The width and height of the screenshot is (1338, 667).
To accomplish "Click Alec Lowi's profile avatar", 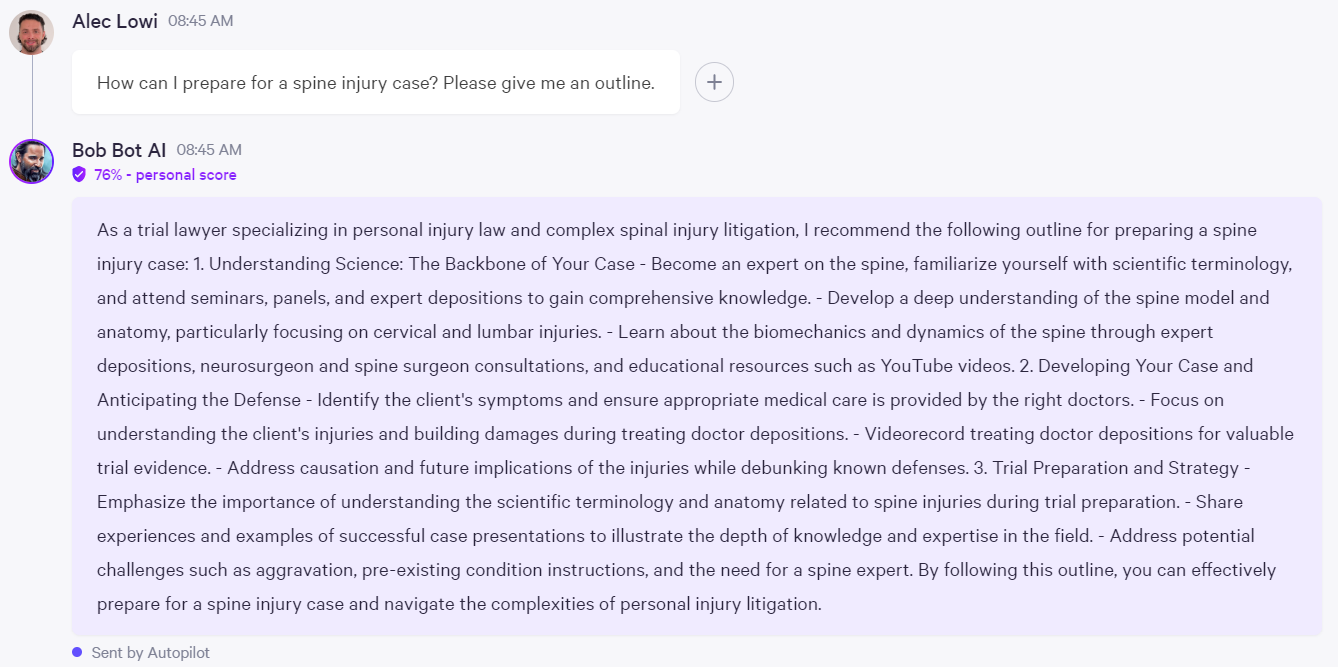I will tap(31, 32).
